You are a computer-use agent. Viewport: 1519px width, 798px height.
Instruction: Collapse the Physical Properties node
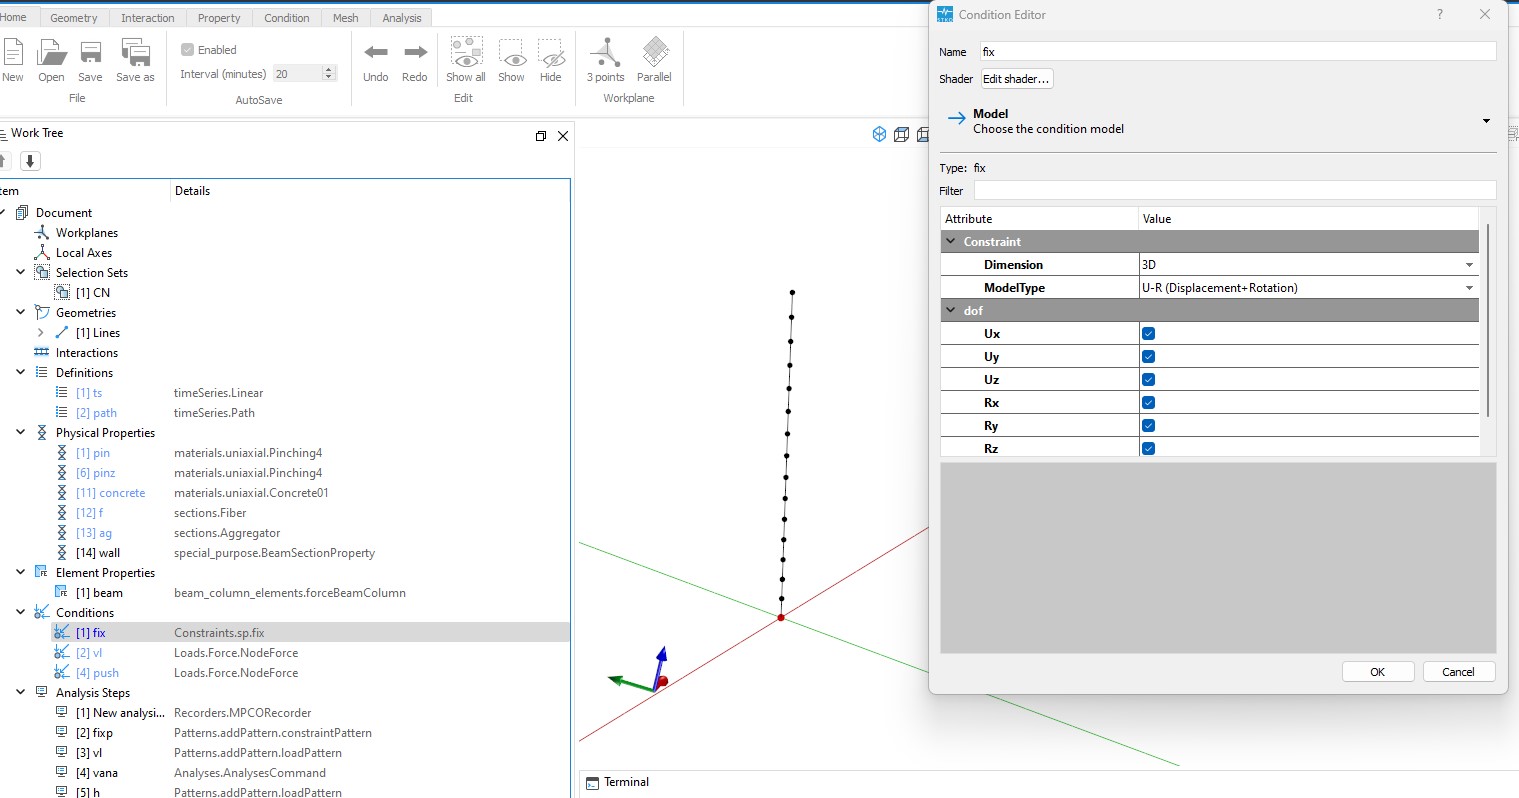[x=20, y=433]
